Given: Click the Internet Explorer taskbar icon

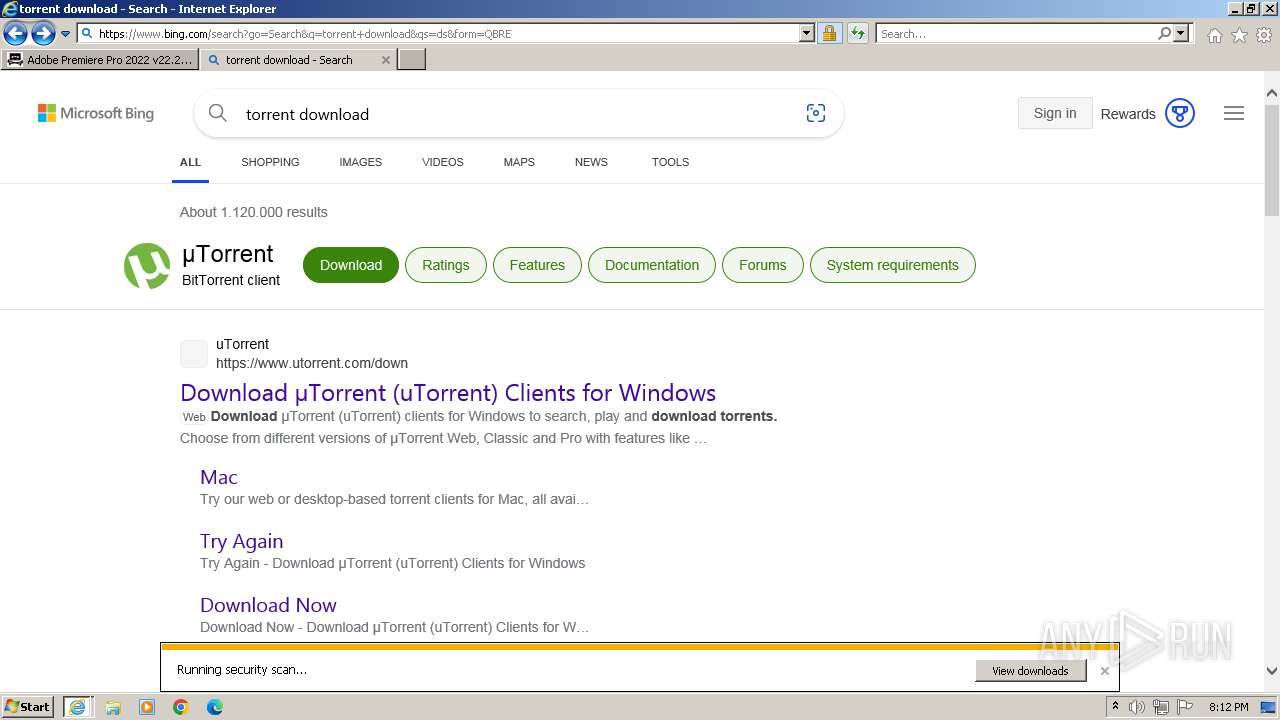Looking at the screenshot, I should [77, 707].
